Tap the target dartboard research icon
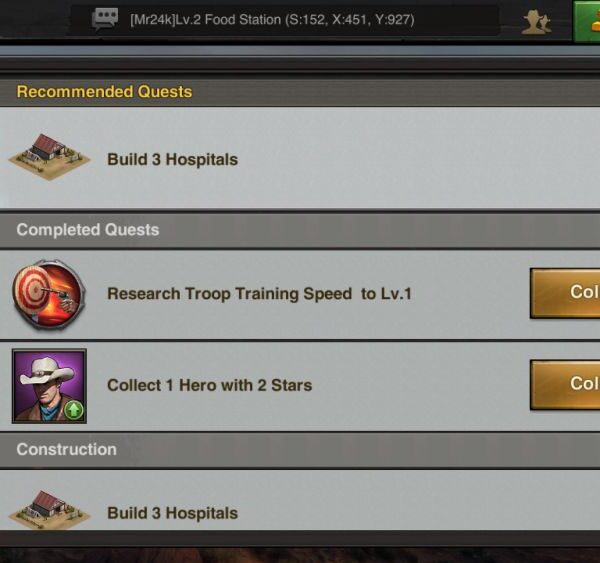The image size is (600, 563). (49, 294)
